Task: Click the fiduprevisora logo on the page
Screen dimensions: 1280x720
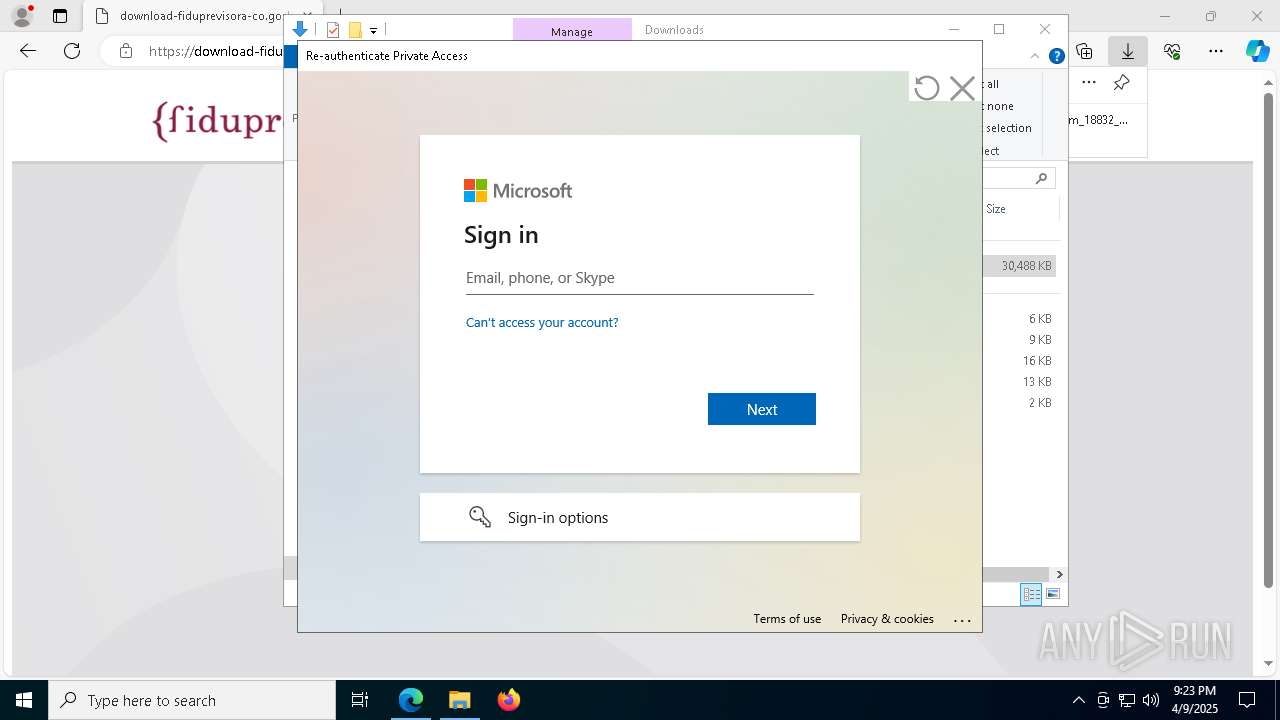Action: point(217,121)
